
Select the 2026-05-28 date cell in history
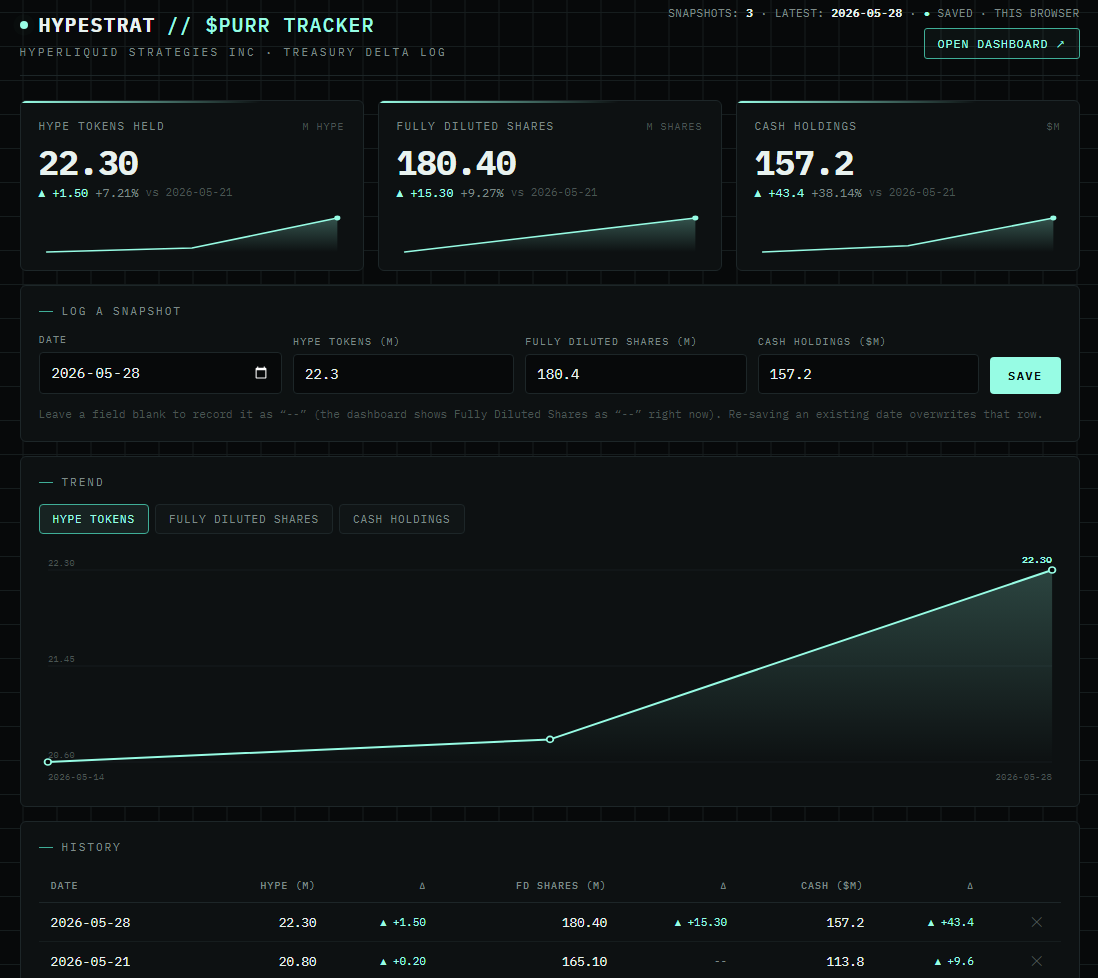point(90,923)
